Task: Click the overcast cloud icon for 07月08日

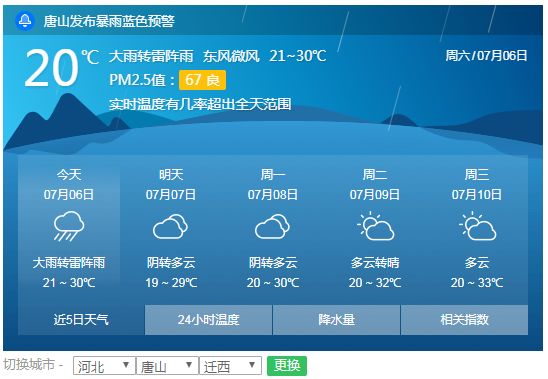Action: tap(273, 227)
